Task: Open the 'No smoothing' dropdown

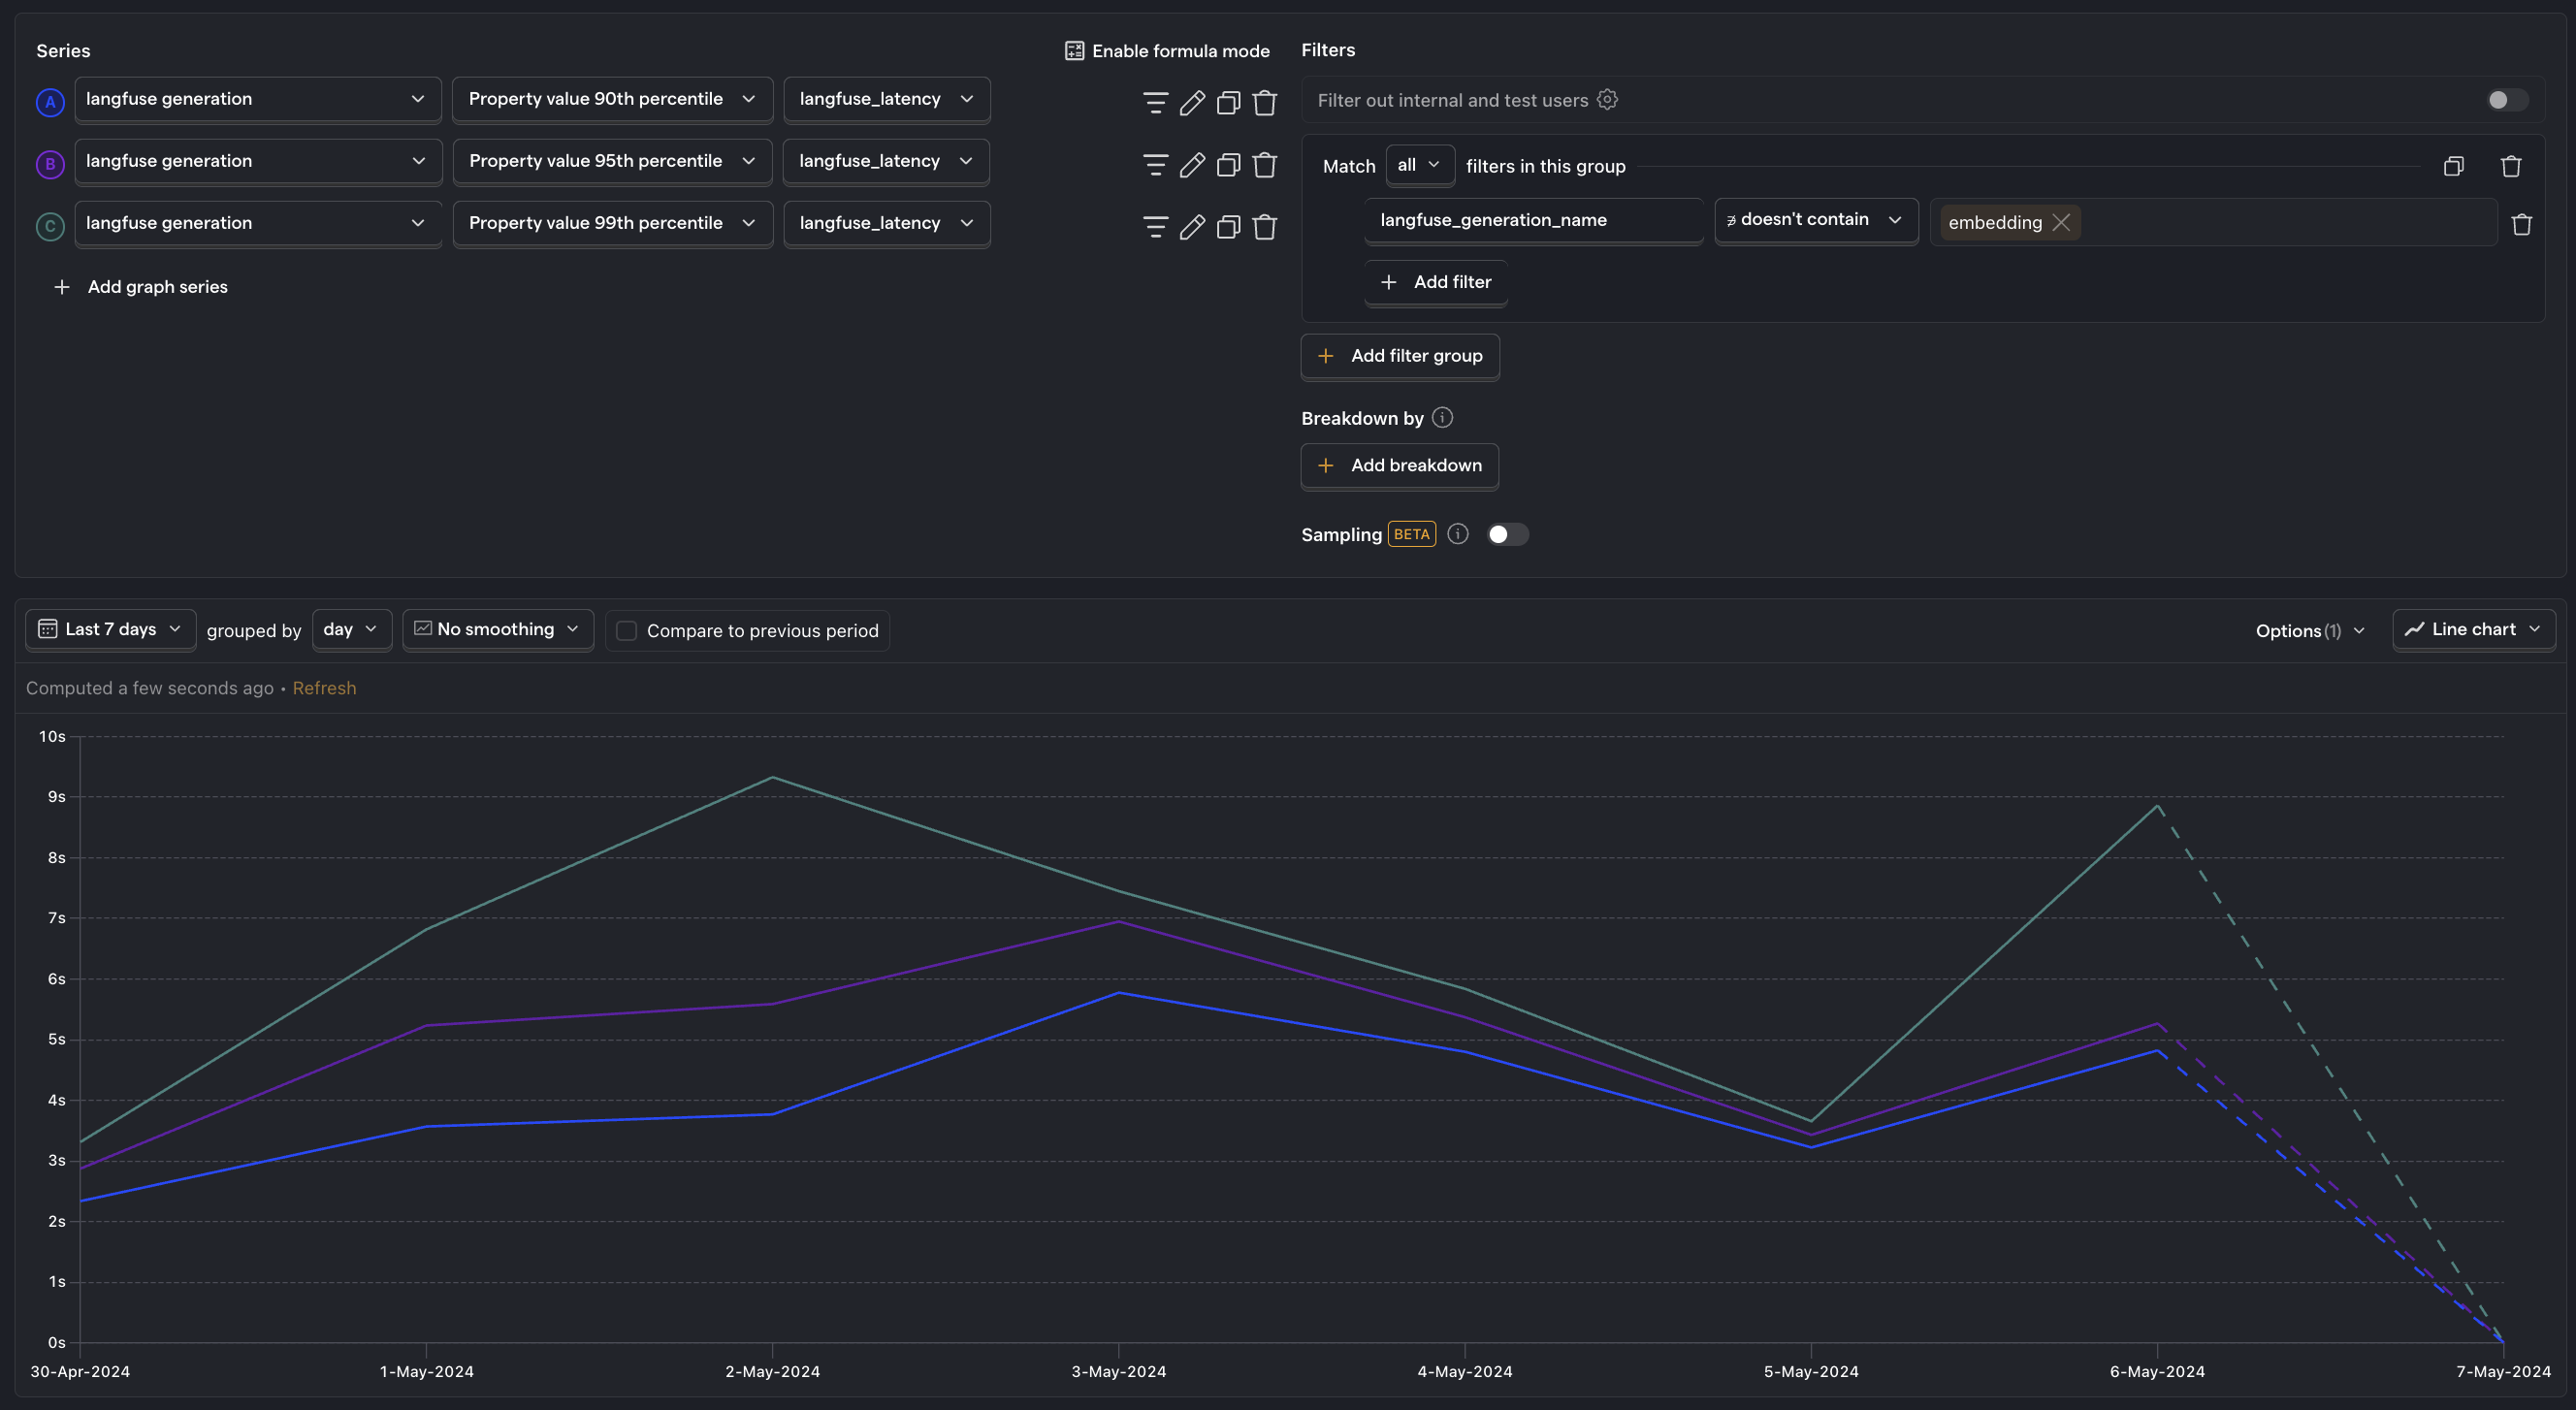Action: tap(497, 628)
